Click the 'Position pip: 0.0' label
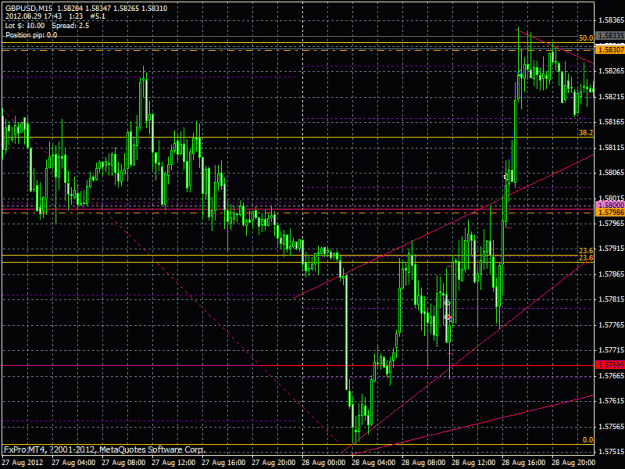This screenshot has width=625, height=469. (31, 35)
